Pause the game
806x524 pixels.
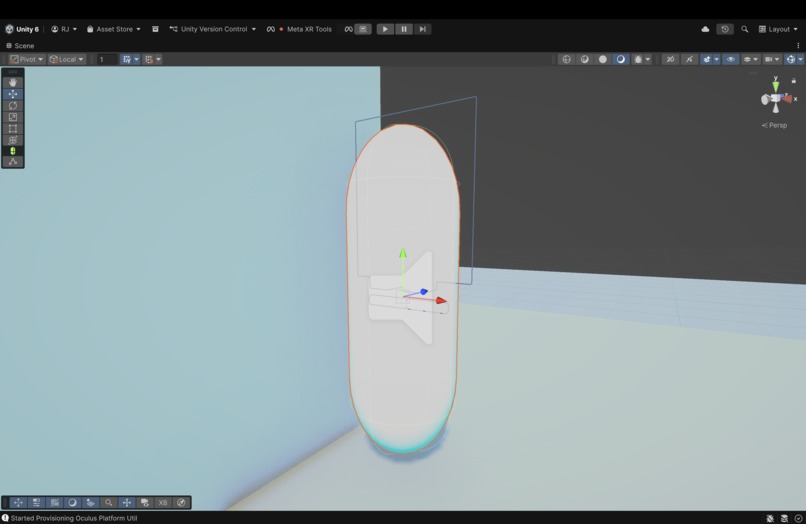click(404, 29)
